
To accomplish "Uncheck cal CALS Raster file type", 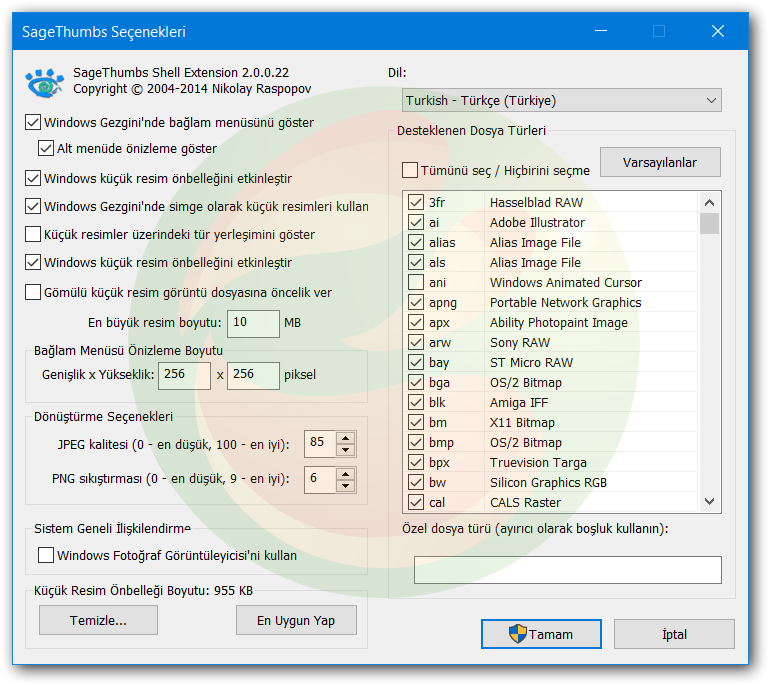I will tap(416, 502).
